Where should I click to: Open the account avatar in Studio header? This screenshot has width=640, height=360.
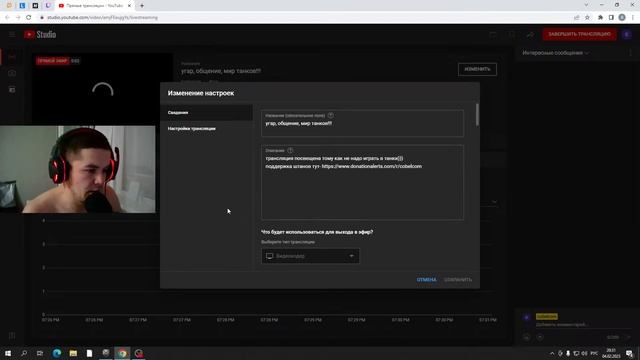pos(627,34)
